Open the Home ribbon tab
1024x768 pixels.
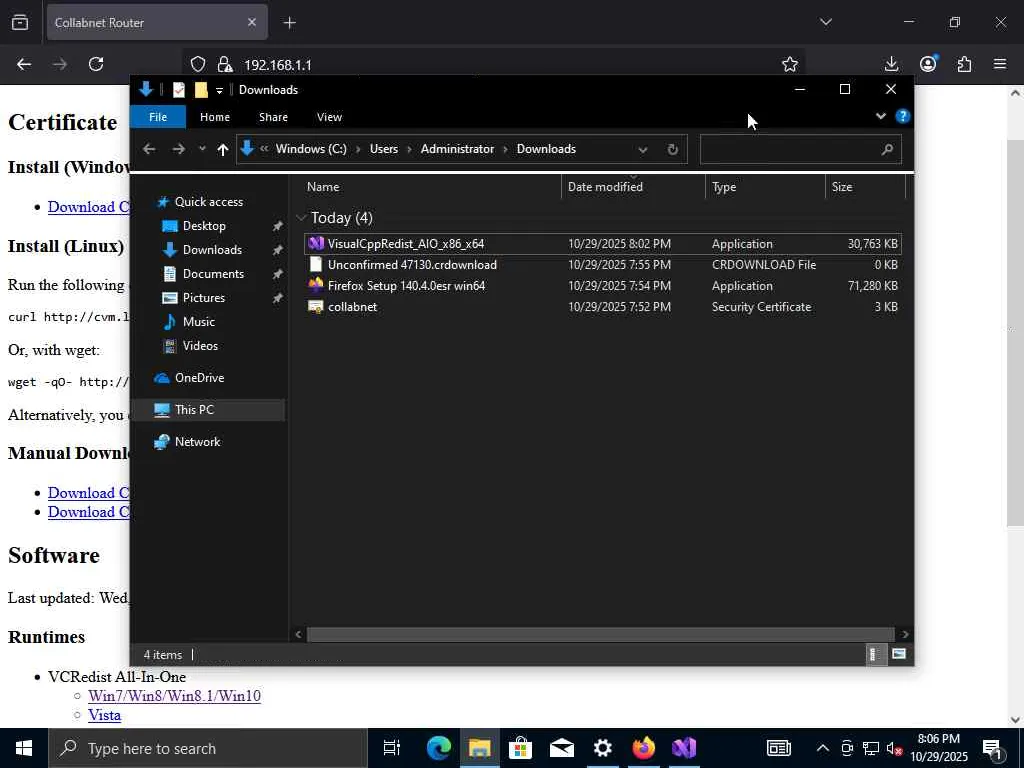[215, 117]
